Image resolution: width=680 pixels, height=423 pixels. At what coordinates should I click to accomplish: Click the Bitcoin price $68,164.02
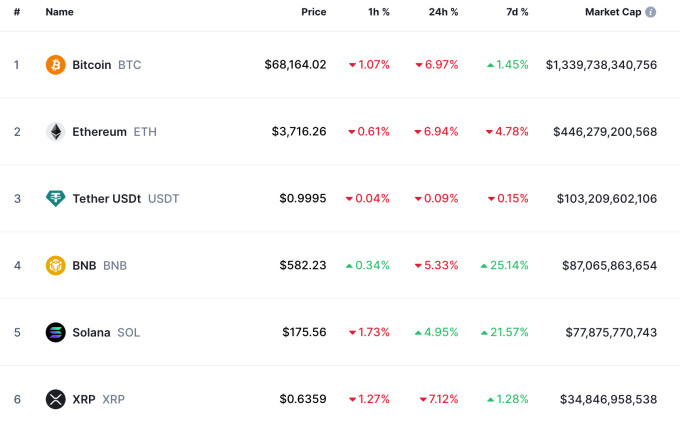pyautogui.click(x=295, y=65)
